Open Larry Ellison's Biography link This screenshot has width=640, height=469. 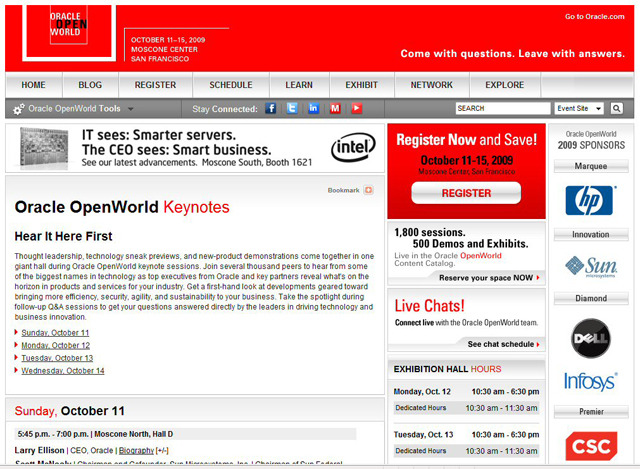click(x=136, y=451)
